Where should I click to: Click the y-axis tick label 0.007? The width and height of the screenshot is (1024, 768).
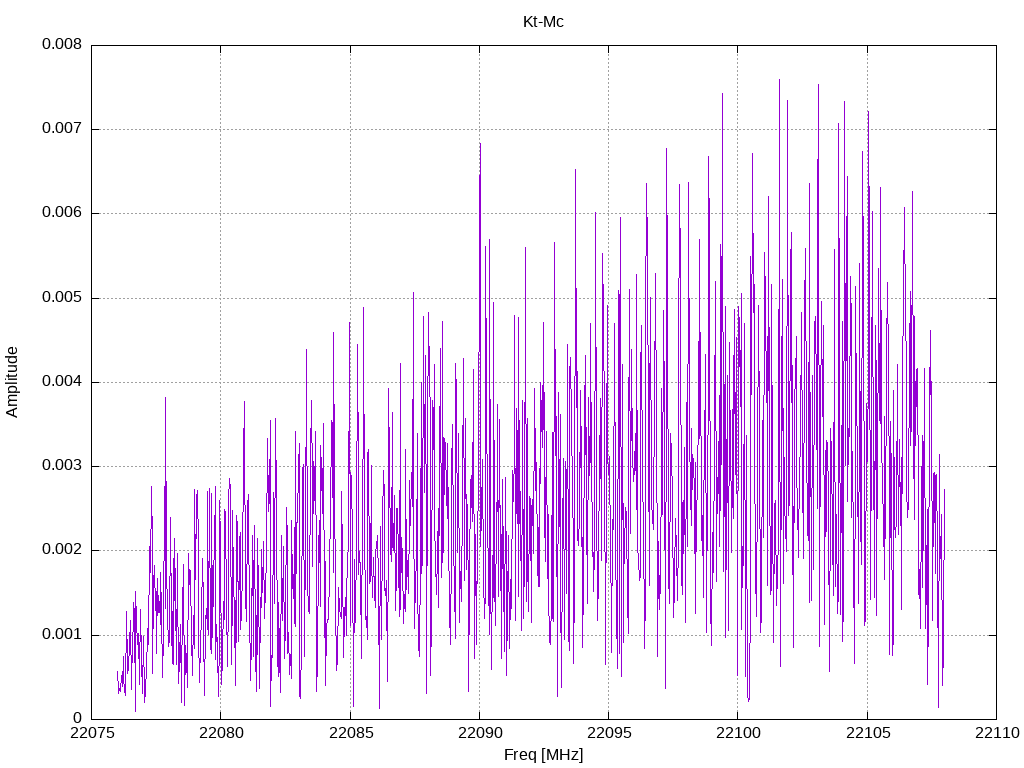click(x=62, y=129)
